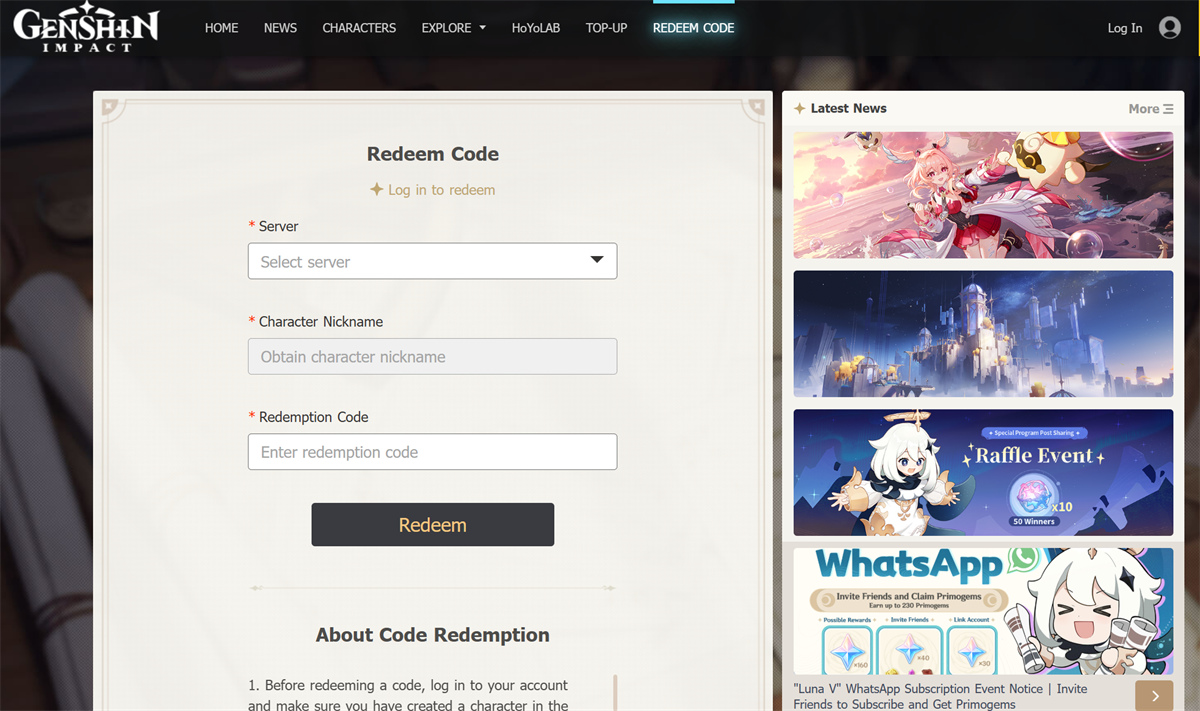Navigate to the CHARACTERS page
The width and height of the screenshot is (1200, 711).
tap(359, 28)
